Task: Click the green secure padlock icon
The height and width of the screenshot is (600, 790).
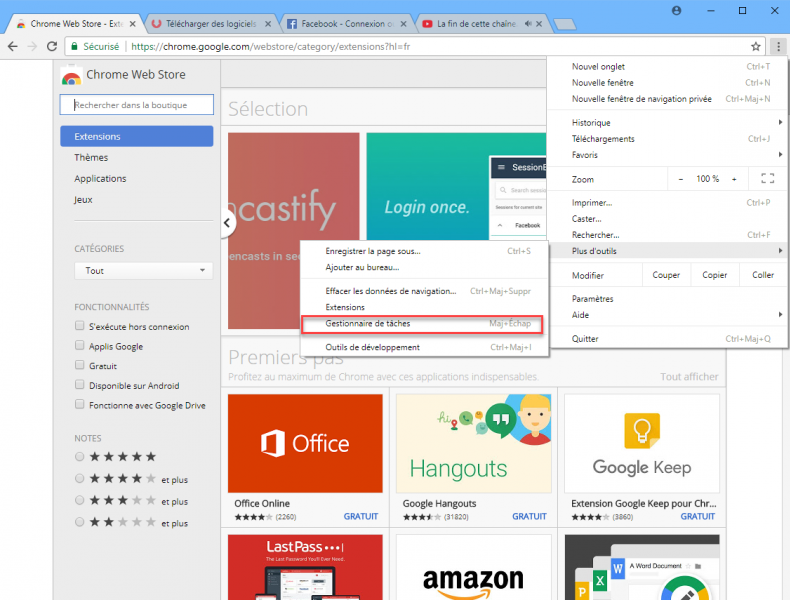Action: point(75,46)
